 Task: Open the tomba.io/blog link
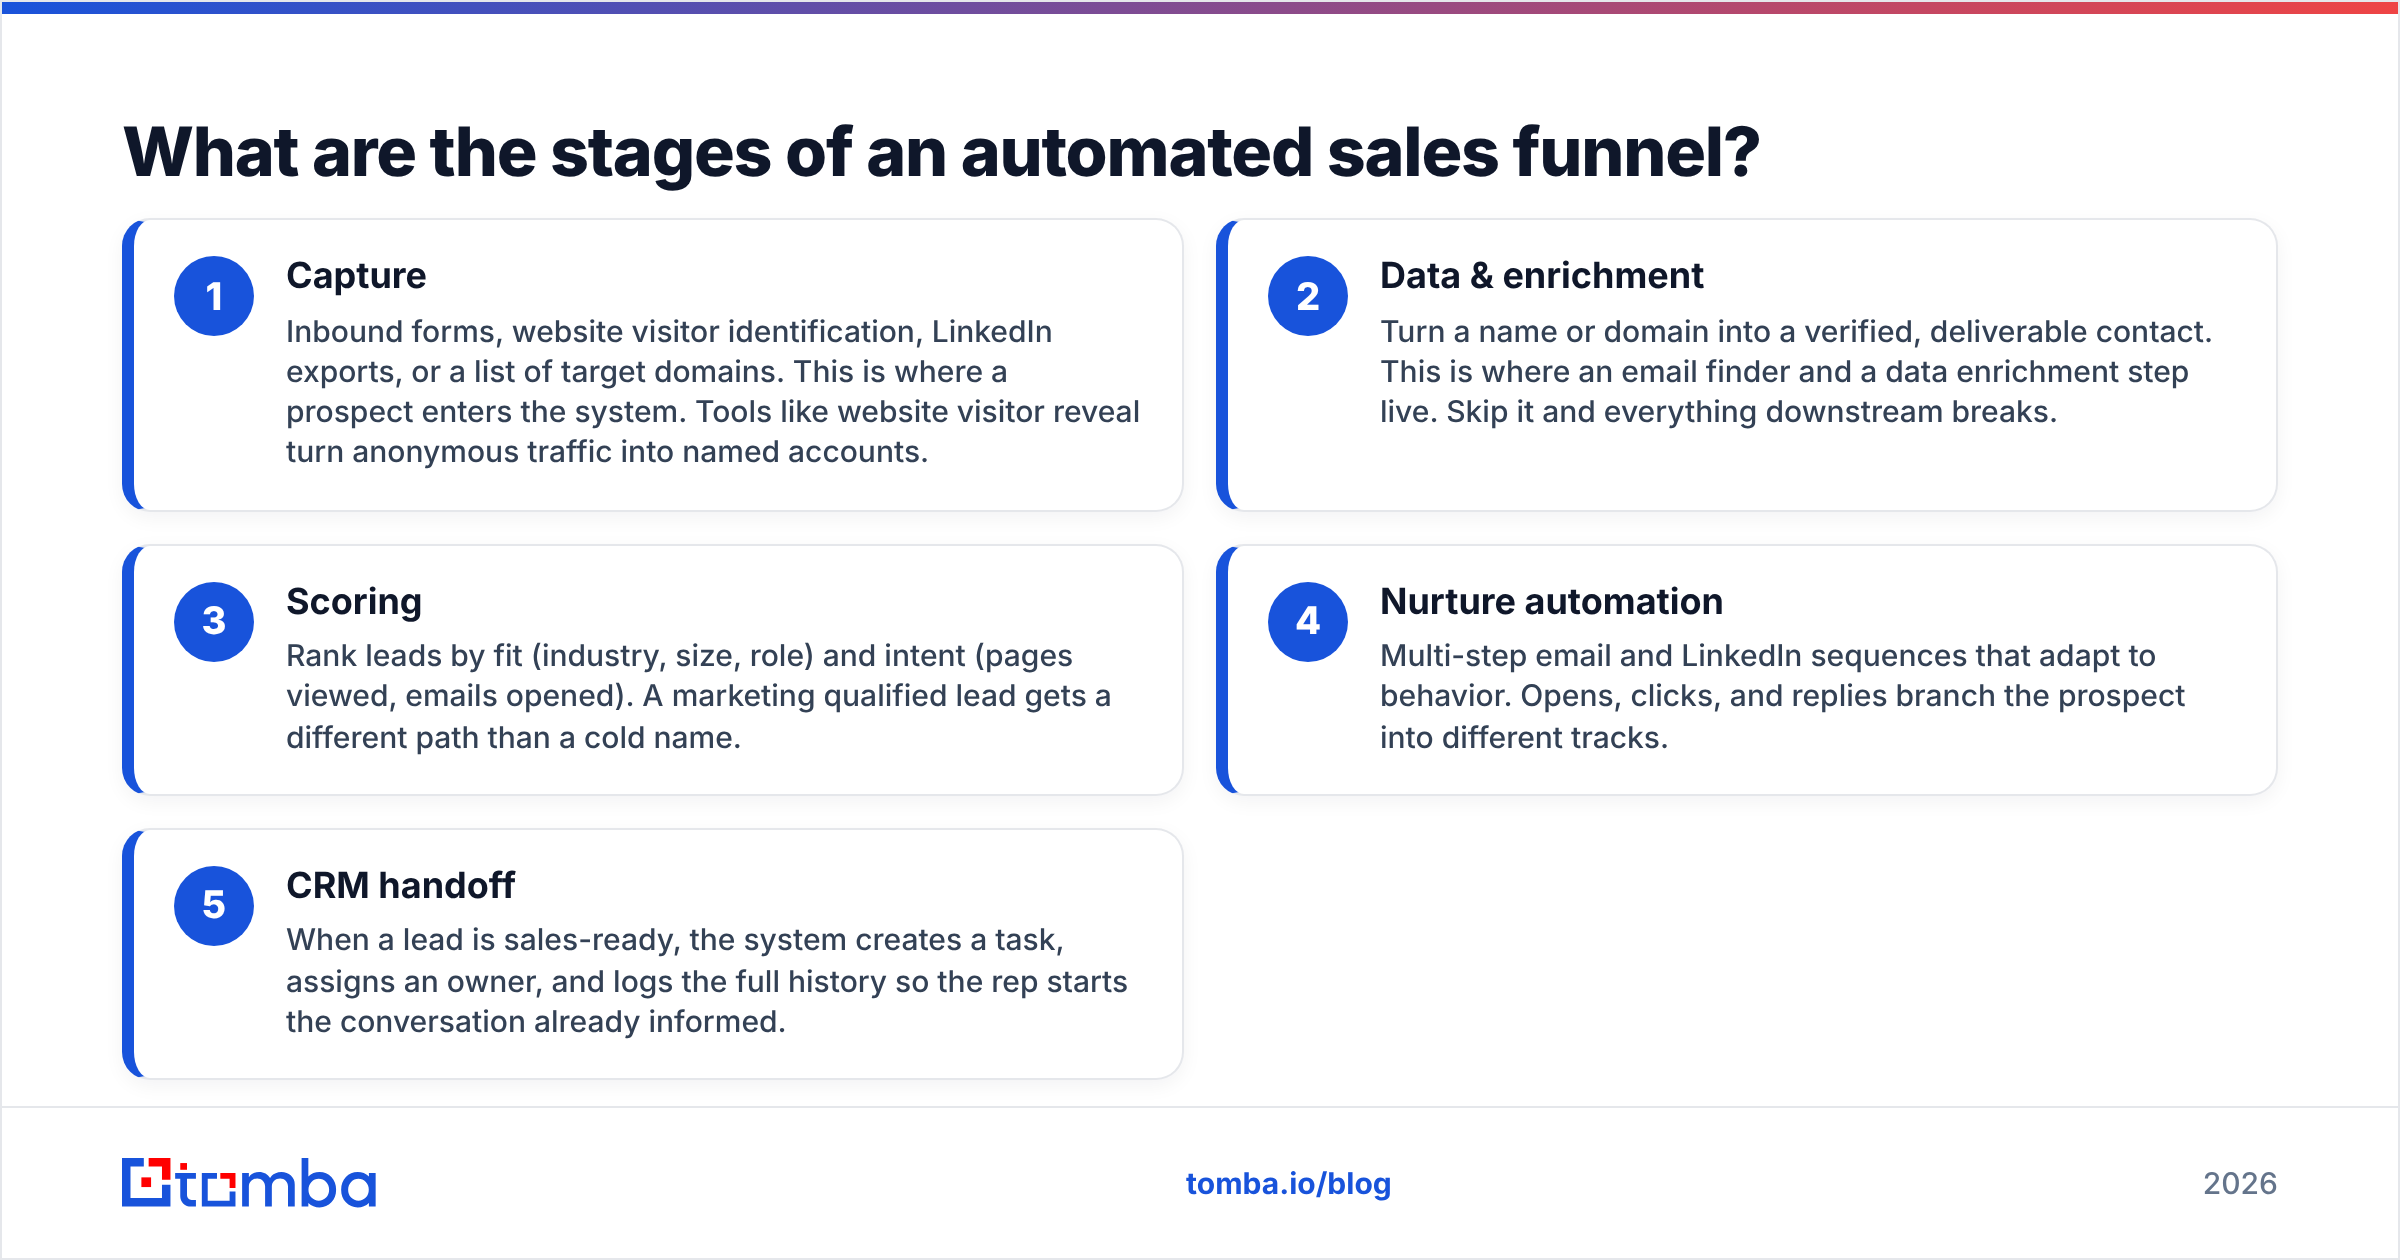(1288, 1183)
